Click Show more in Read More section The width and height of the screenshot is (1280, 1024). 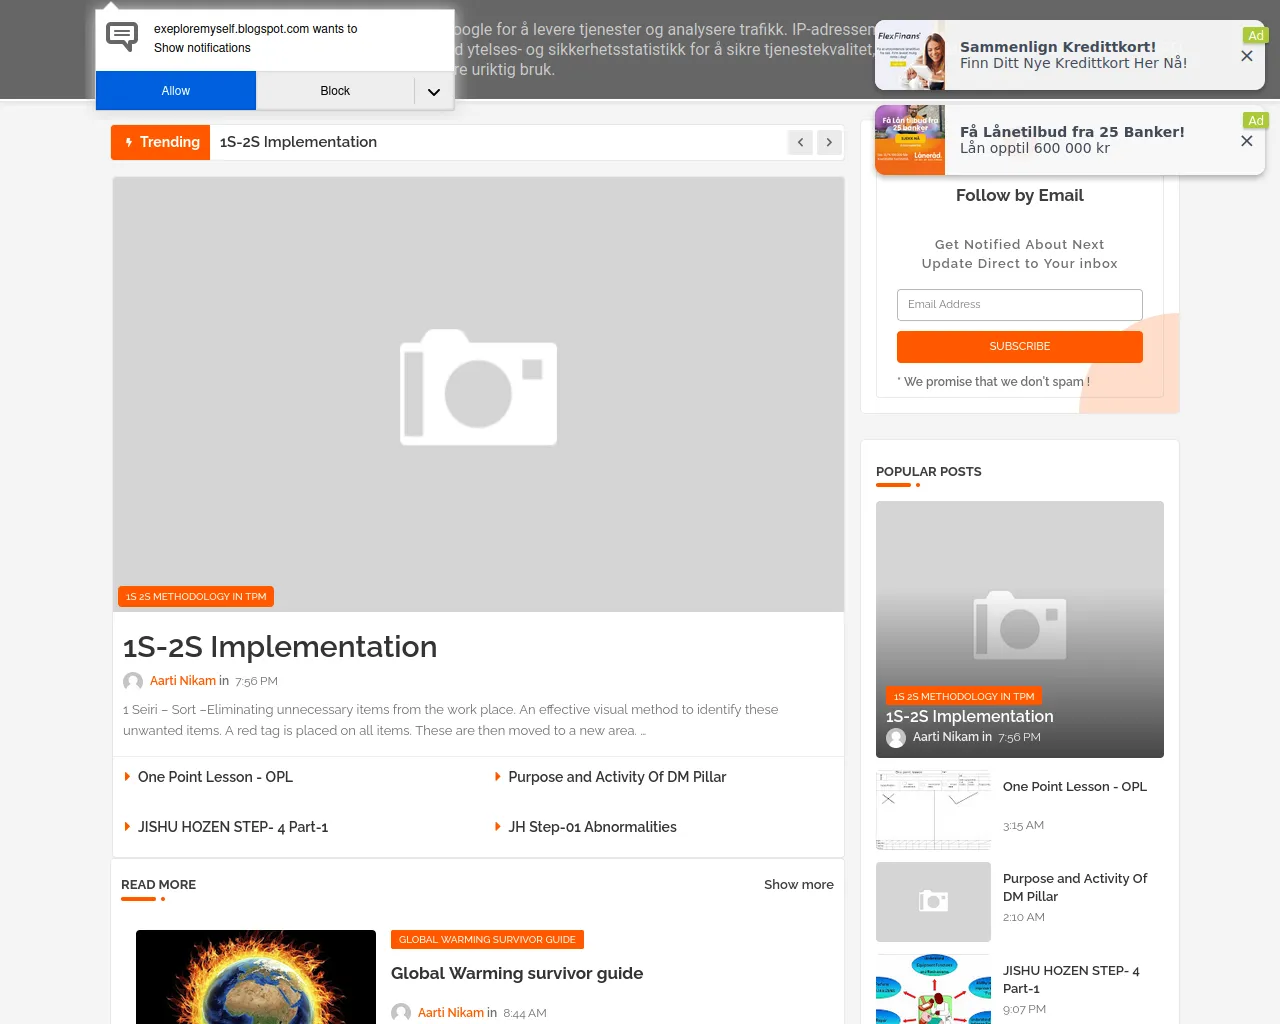(x=798, y=885)
